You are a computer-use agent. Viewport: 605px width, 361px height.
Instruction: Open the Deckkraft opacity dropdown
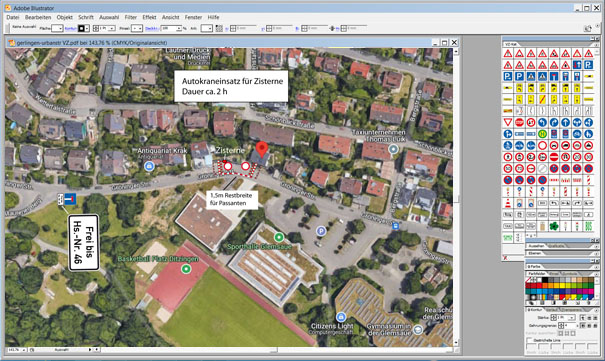179,28
